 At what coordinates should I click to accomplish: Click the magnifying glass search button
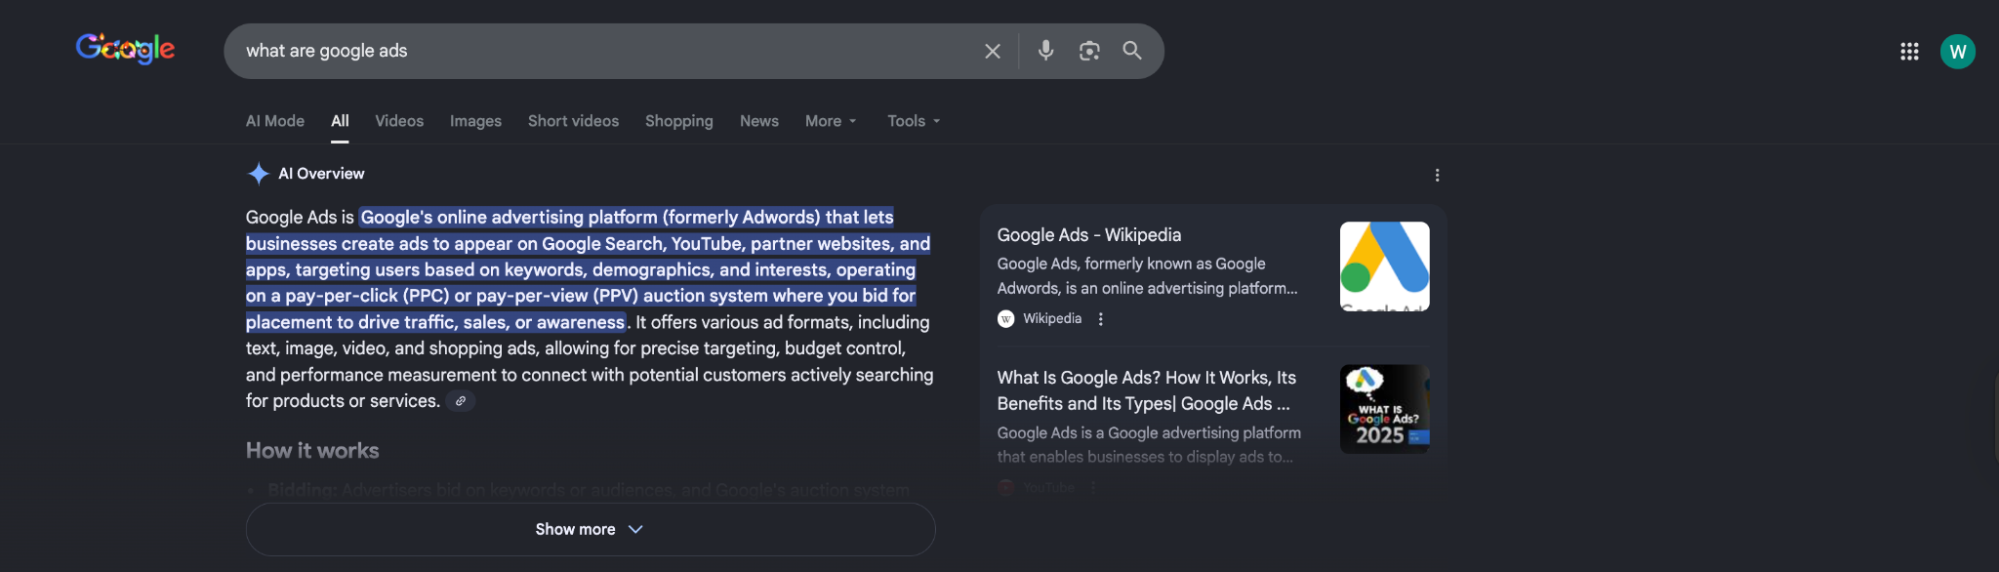(1132, 50)
